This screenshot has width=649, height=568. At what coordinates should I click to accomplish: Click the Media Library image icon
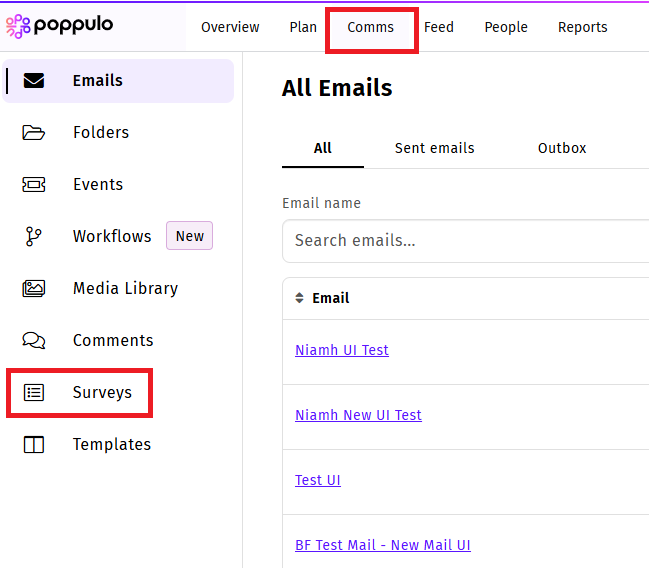point(34,289)
